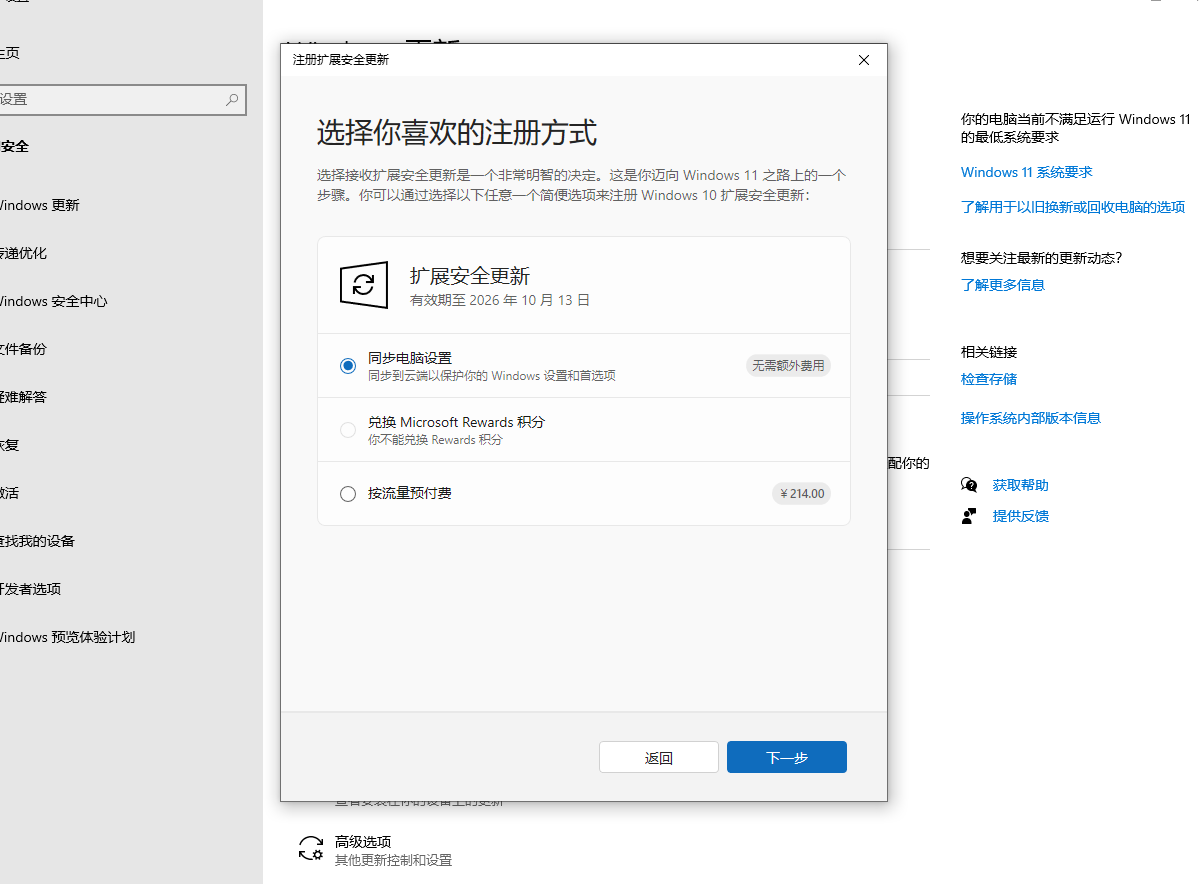1200x884 pixels.
Task: Click the 你不能兑换 Rewards 积分 note
Action: [435, 440]
